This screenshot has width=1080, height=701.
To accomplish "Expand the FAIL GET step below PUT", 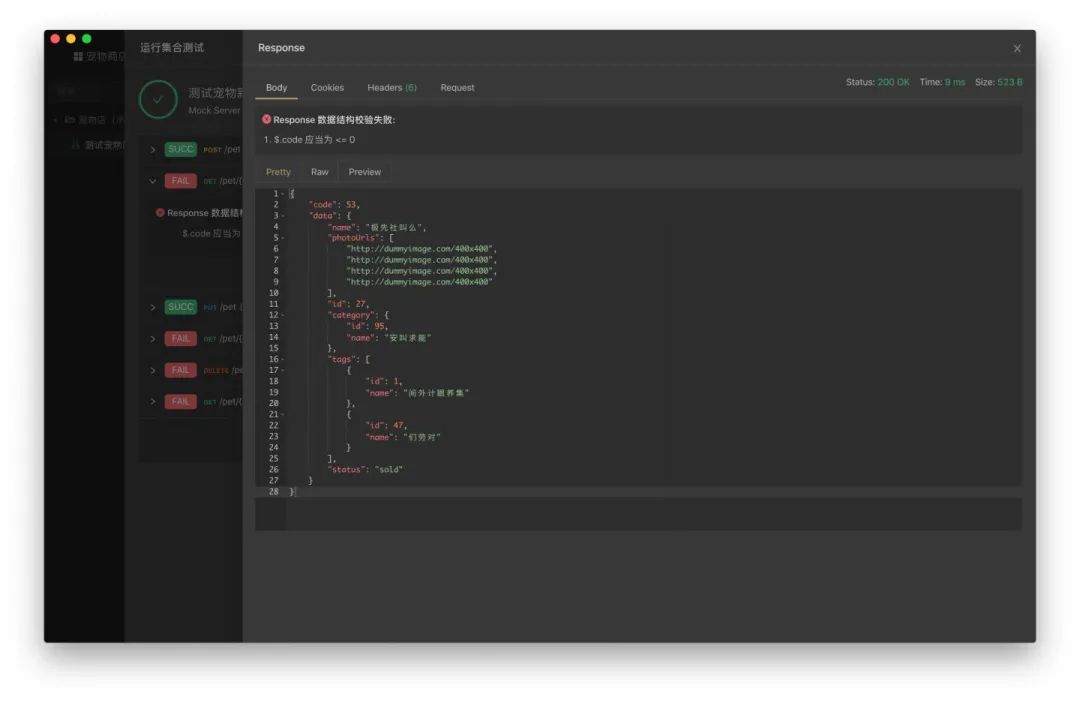I will tap(153, 339).
